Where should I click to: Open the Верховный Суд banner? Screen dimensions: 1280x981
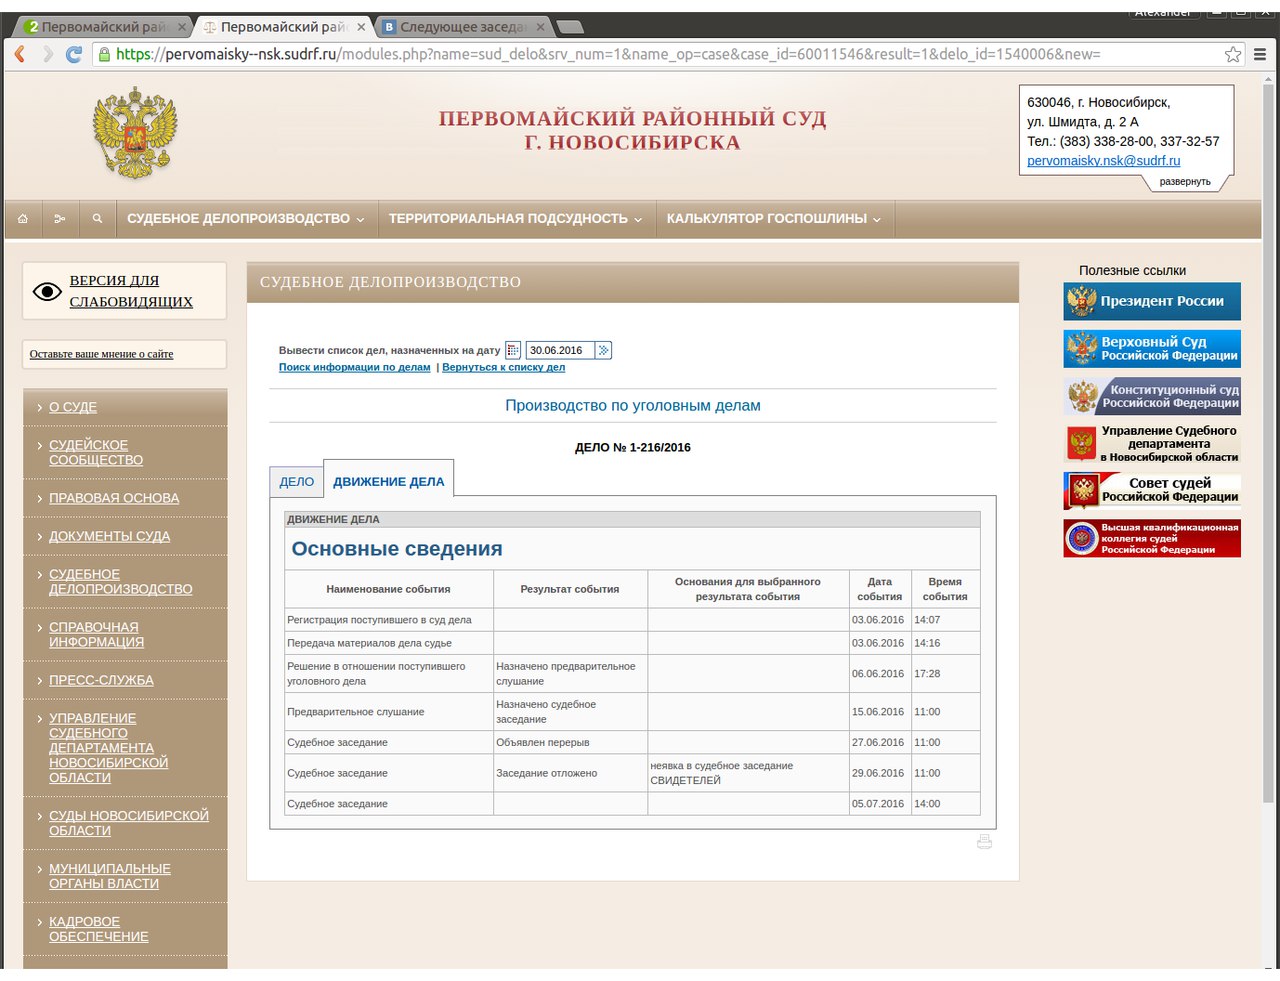[1152, 349]
